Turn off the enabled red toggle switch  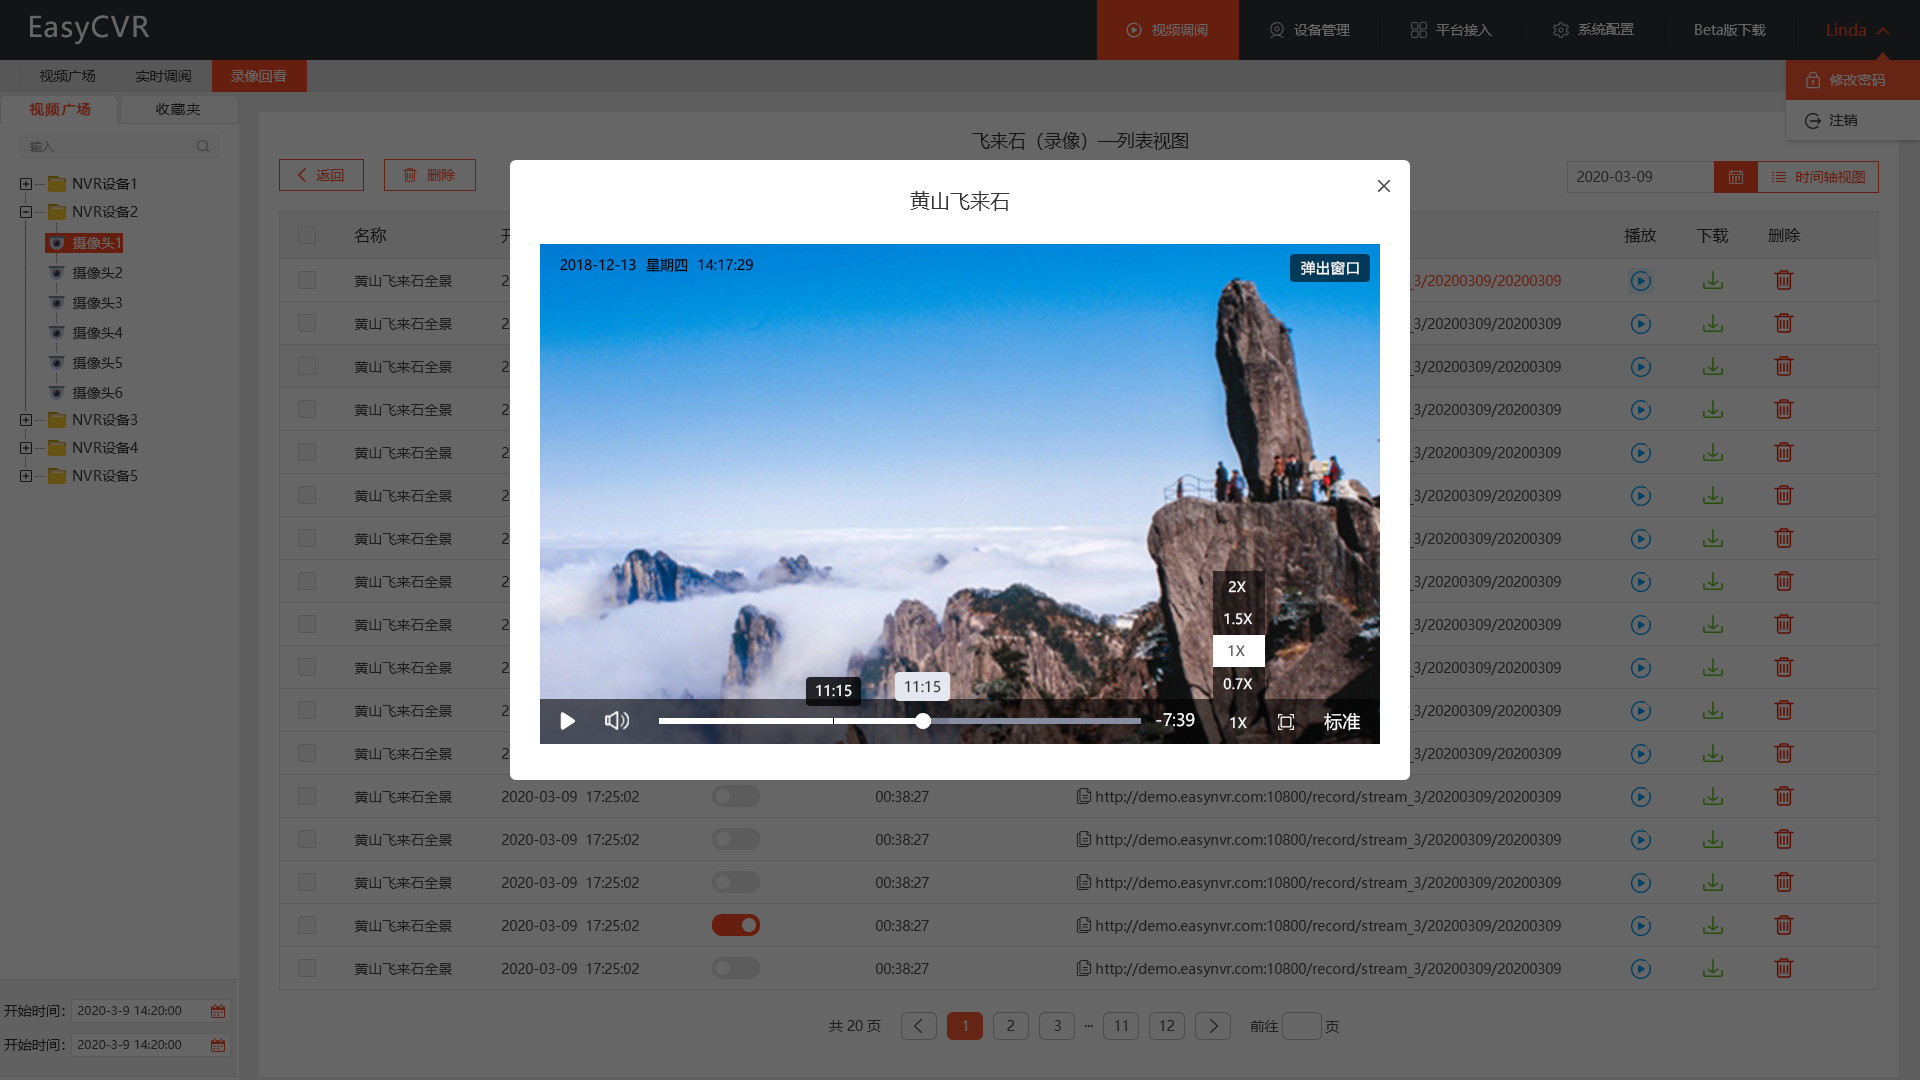(736, 926)
